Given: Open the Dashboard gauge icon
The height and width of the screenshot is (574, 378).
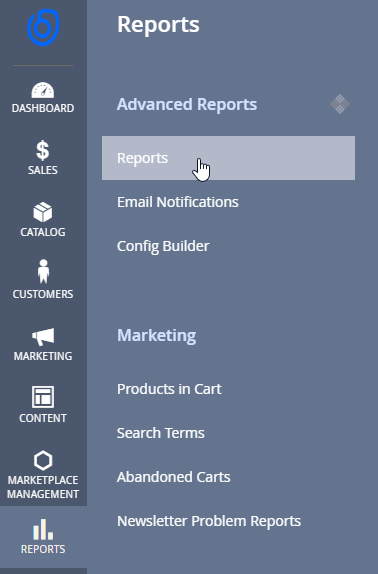Looking at the screenshot, I should [43, 90].
